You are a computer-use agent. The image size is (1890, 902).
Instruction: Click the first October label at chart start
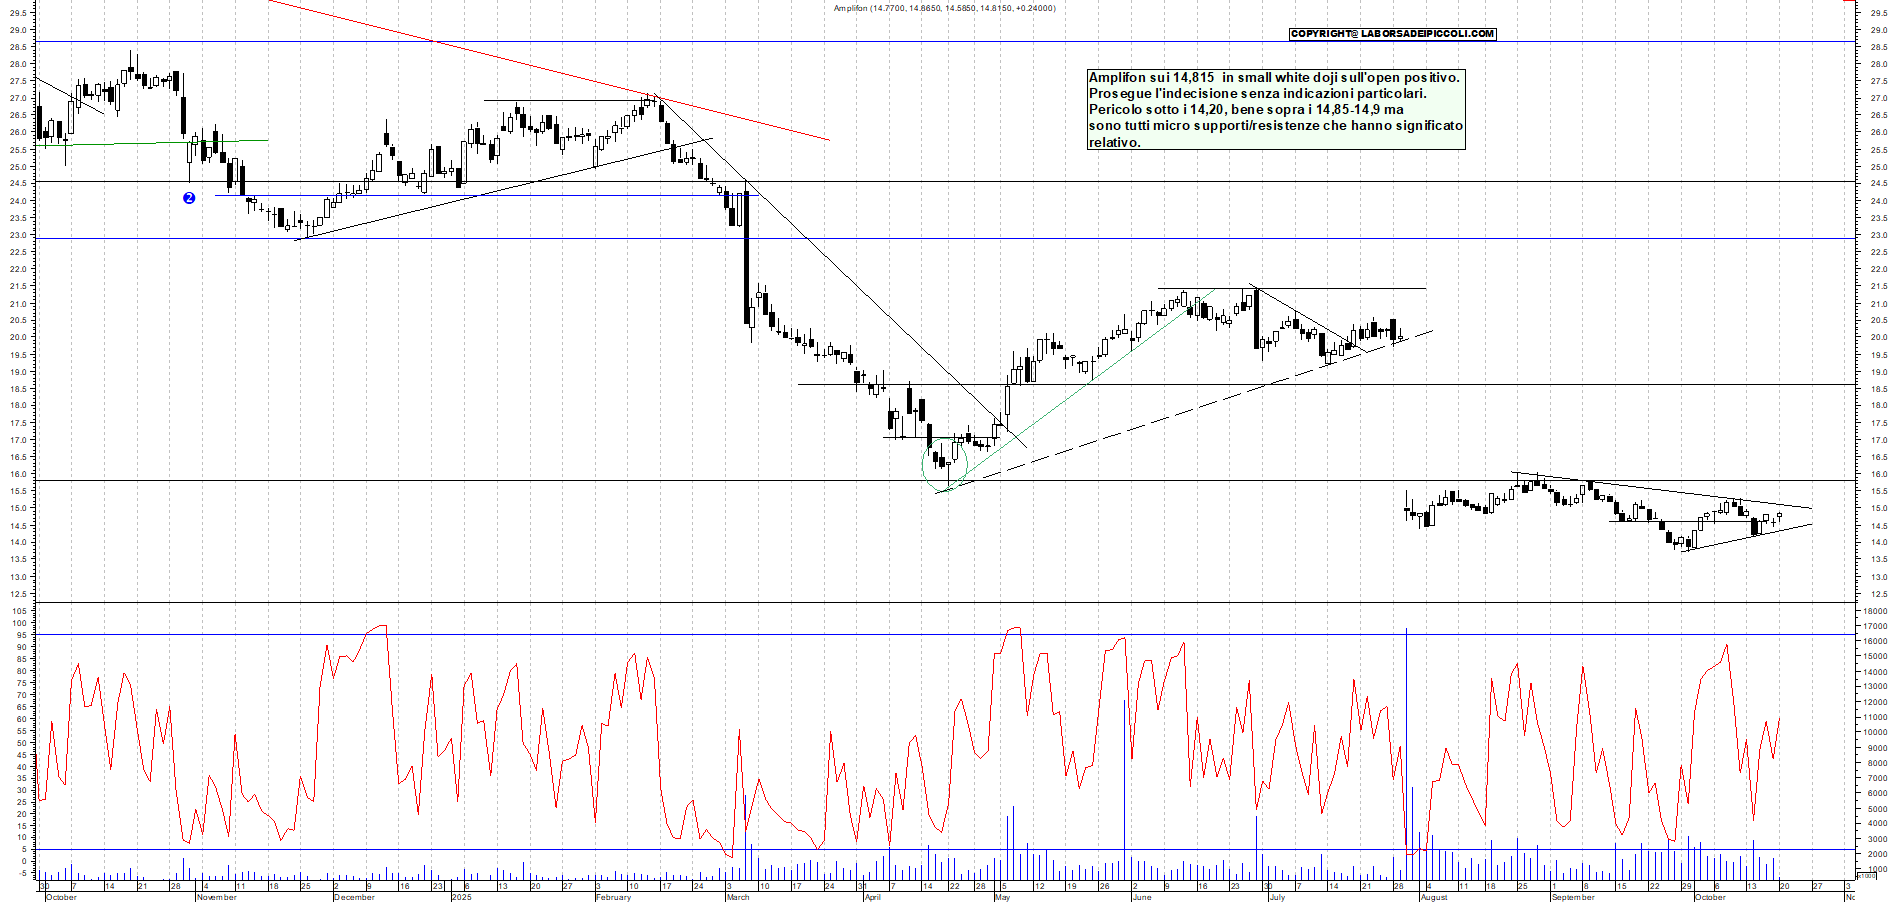[x=61, y=897]
